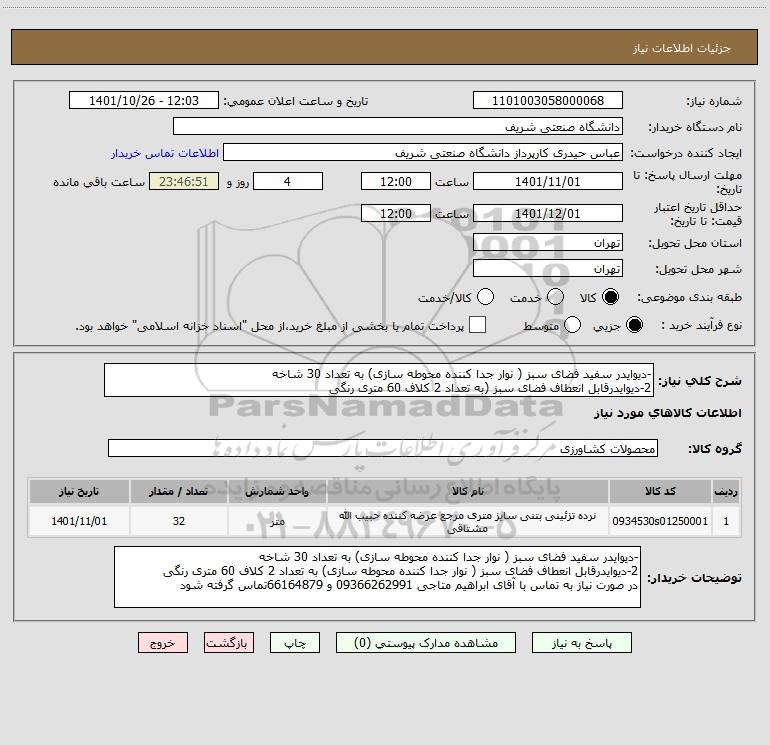Click the گروه کالا محصولات کشاورزی field

tap(383, 448)
